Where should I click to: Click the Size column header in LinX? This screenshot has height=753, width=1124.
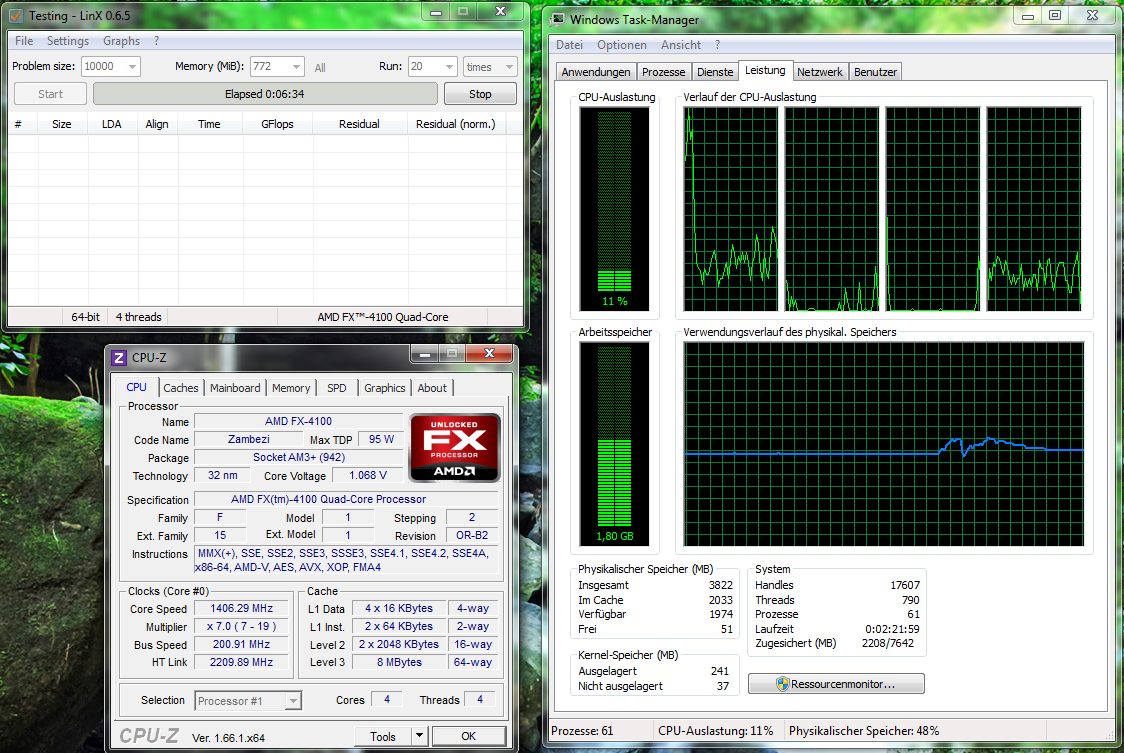coord(62,124)
